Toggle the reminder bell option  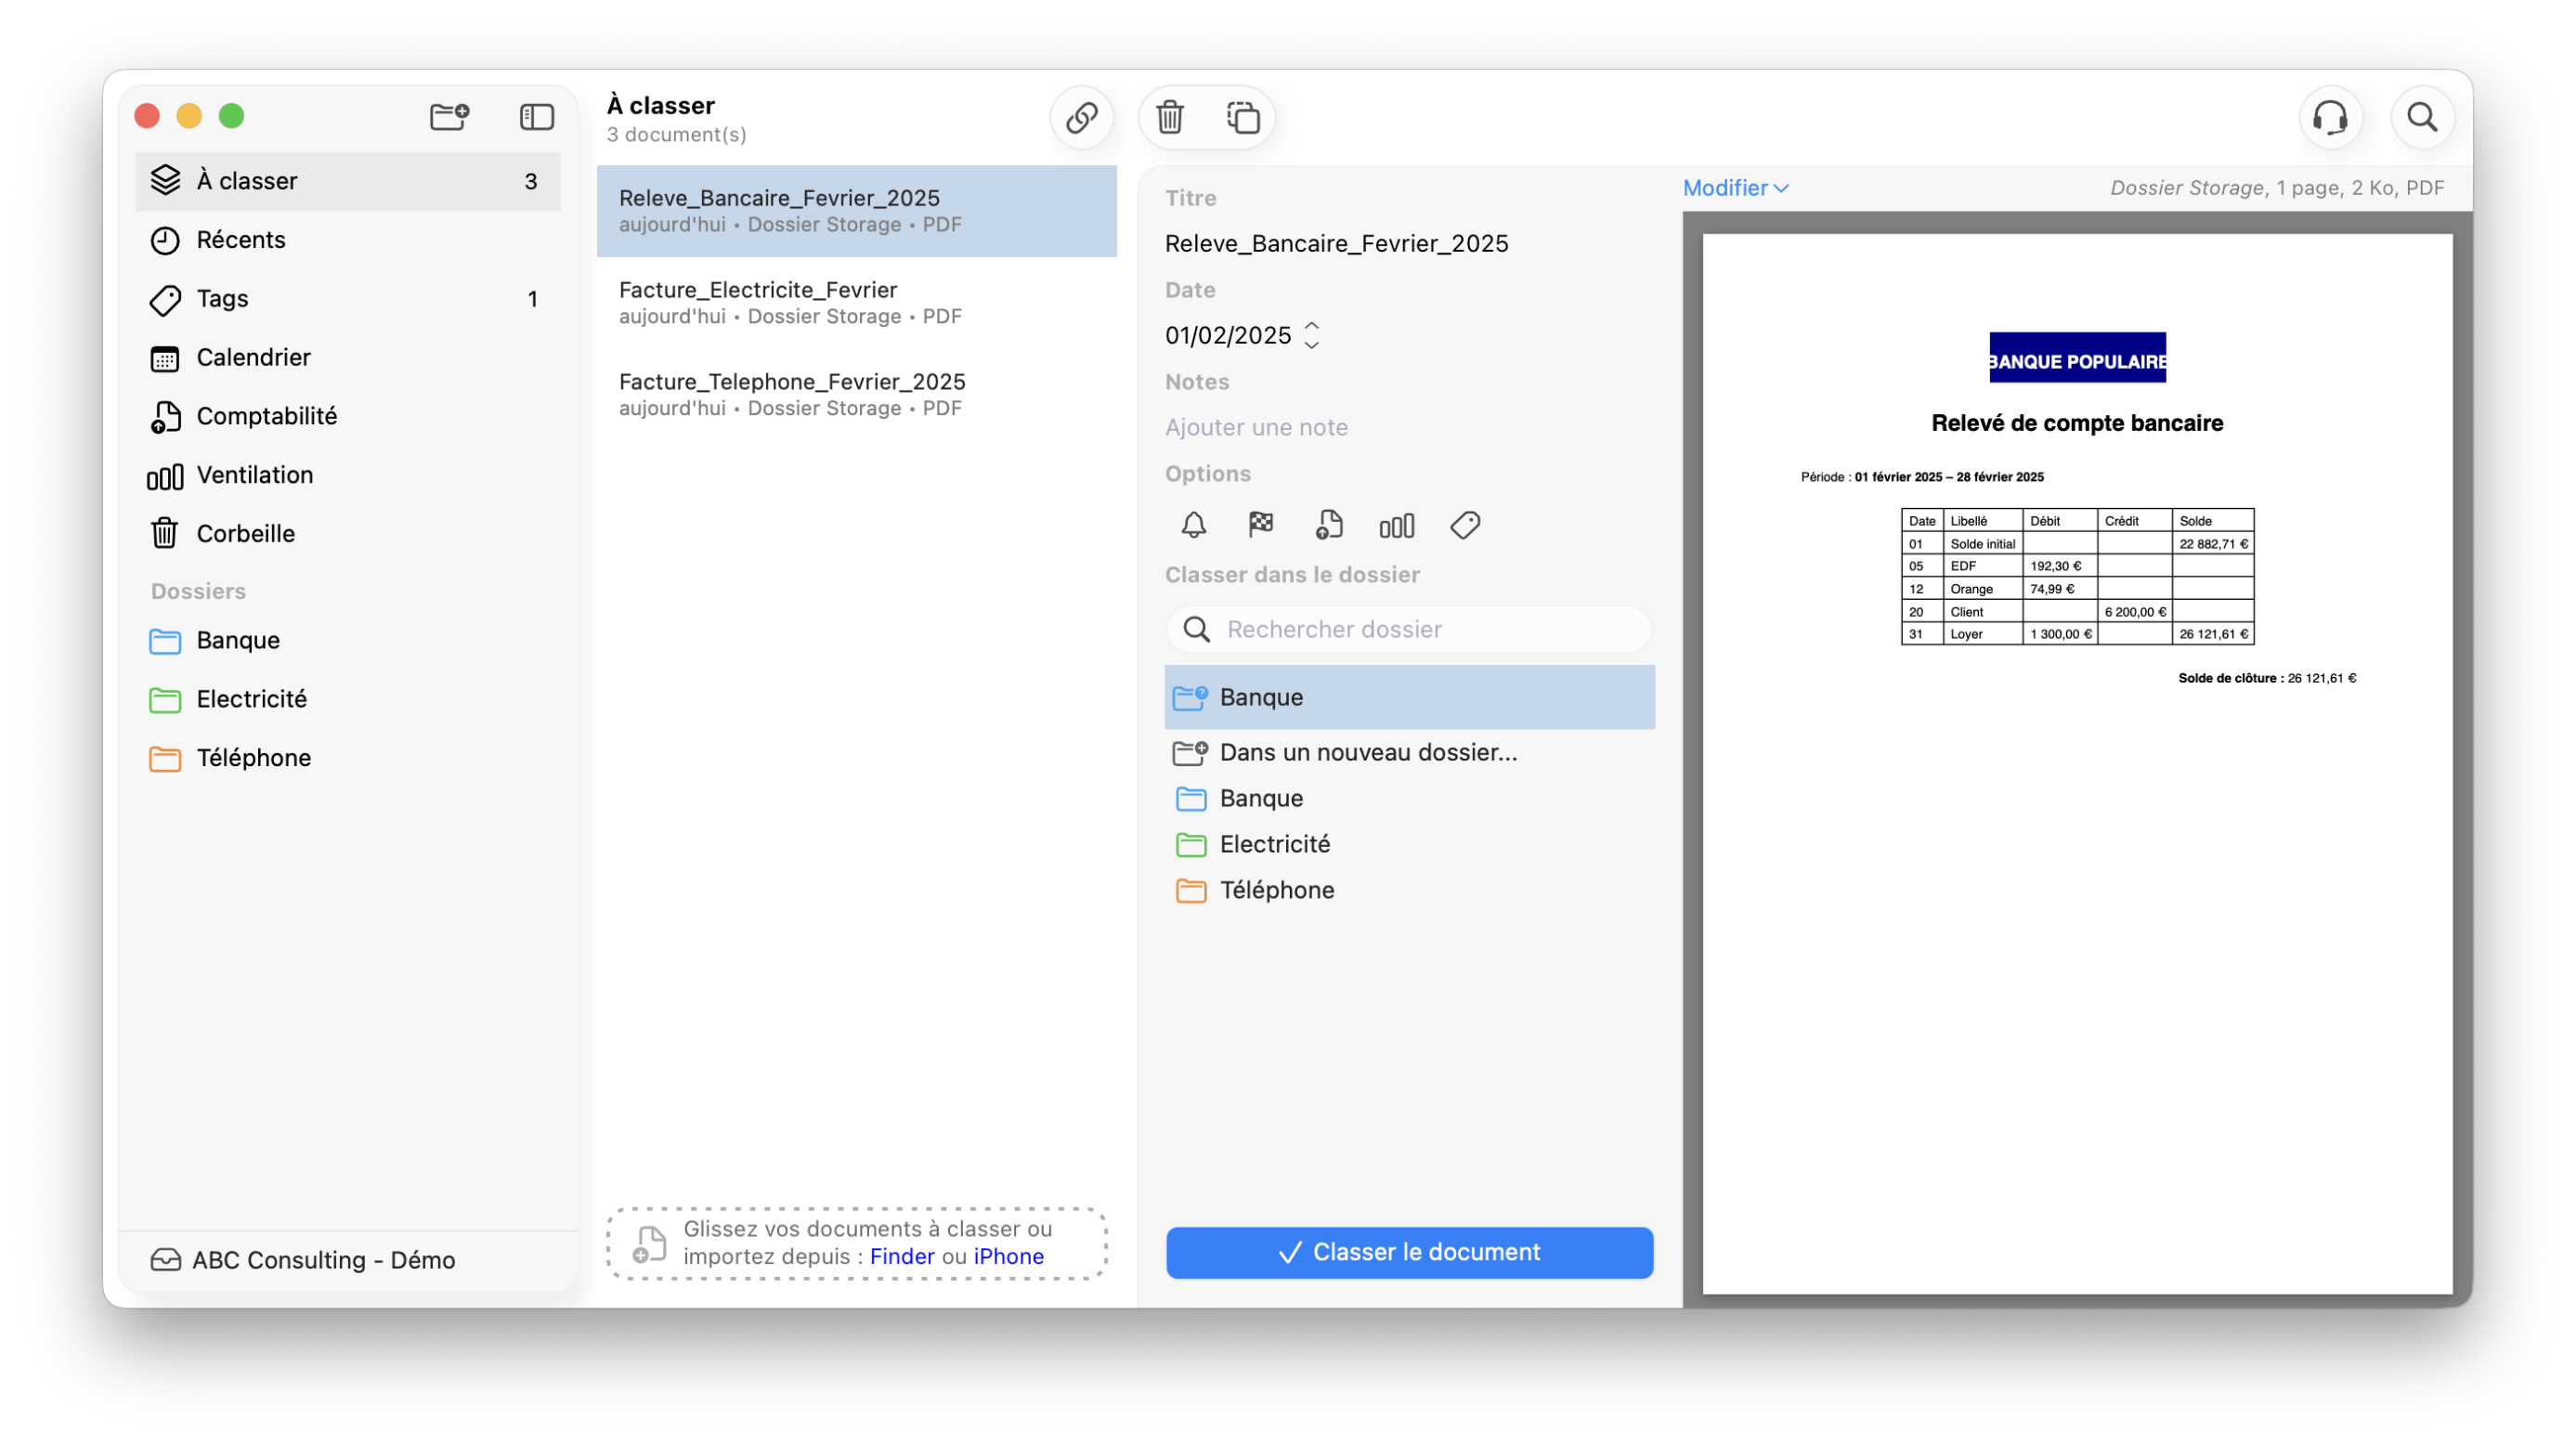pyautogui.click(x=1193, y=525)
